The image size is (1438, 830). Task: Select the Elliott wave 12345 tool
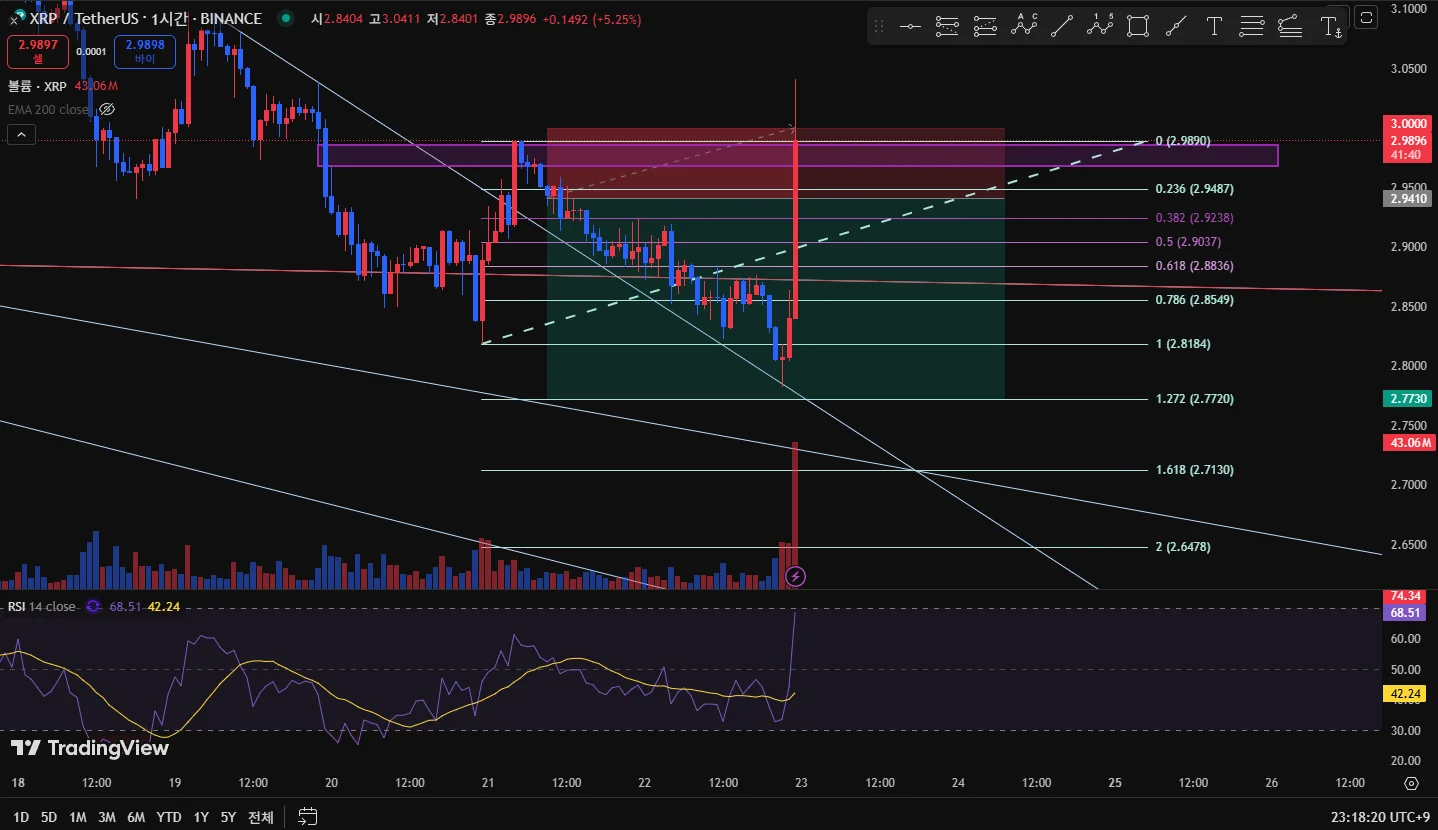(1100, 27)
